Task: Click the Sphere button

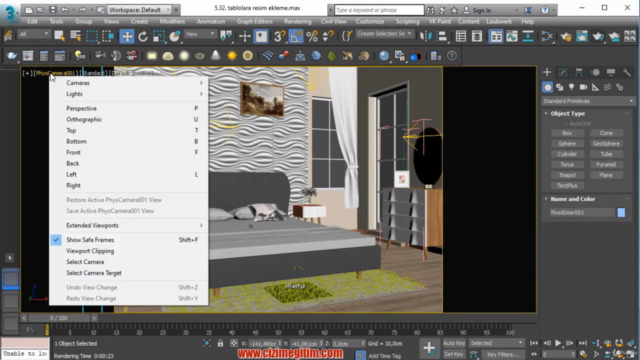Action: (x=567, y=144)
